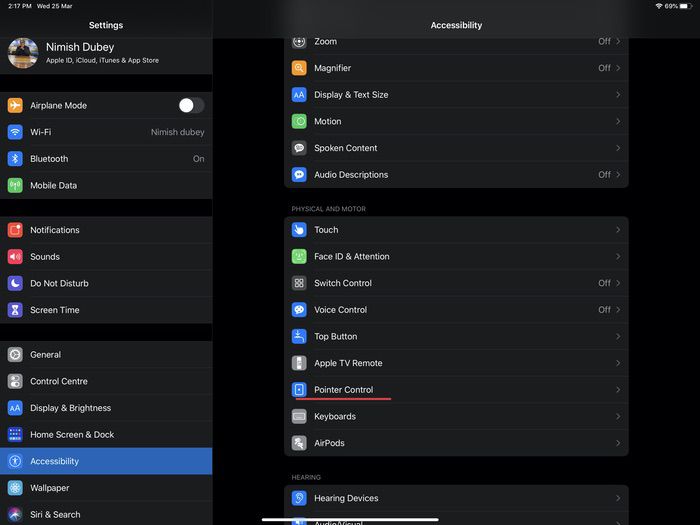Tap the Home Screen & Dock grid icon
The image size is (700, 525).
(15, 434)
